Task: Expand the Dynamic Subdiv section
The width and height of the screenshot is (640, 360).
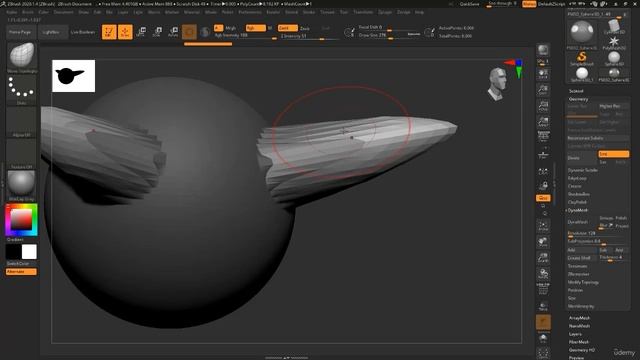Action: tap(582, 170)
